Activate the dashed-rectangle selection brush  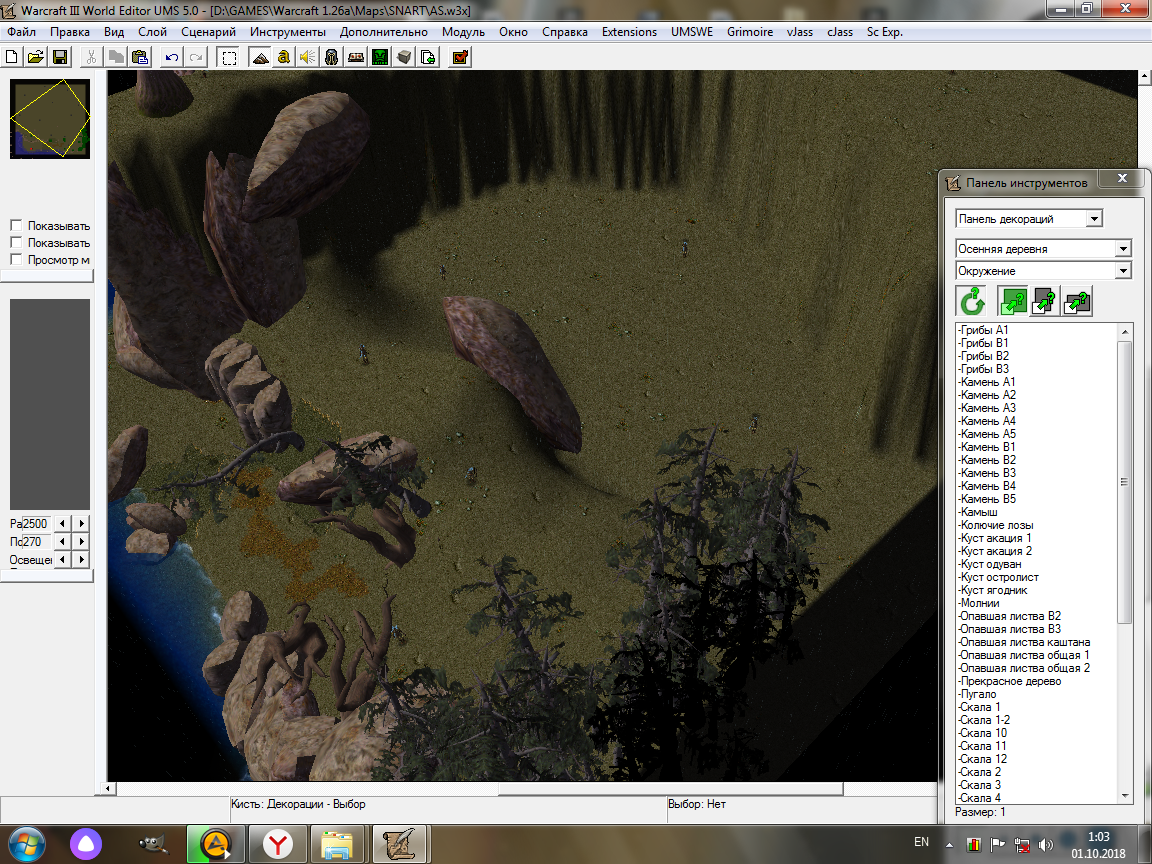(229, 57)
